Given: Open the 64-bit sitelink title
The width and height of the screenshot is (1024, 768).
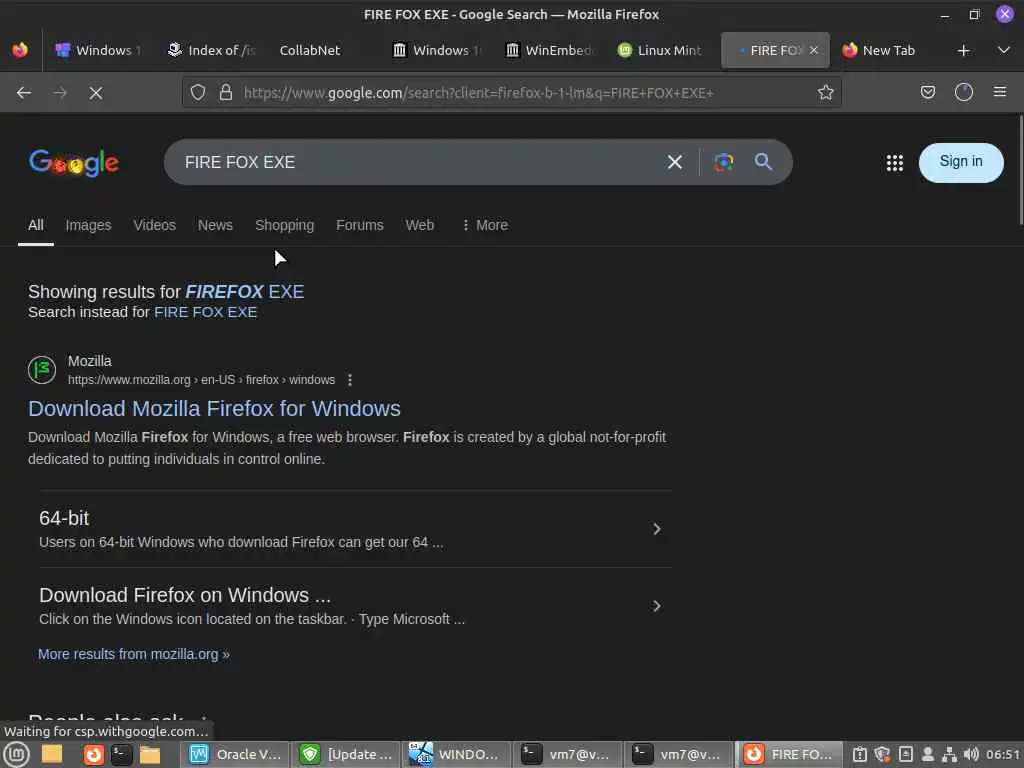Looking at the screenshot, I should click(64, 519).
